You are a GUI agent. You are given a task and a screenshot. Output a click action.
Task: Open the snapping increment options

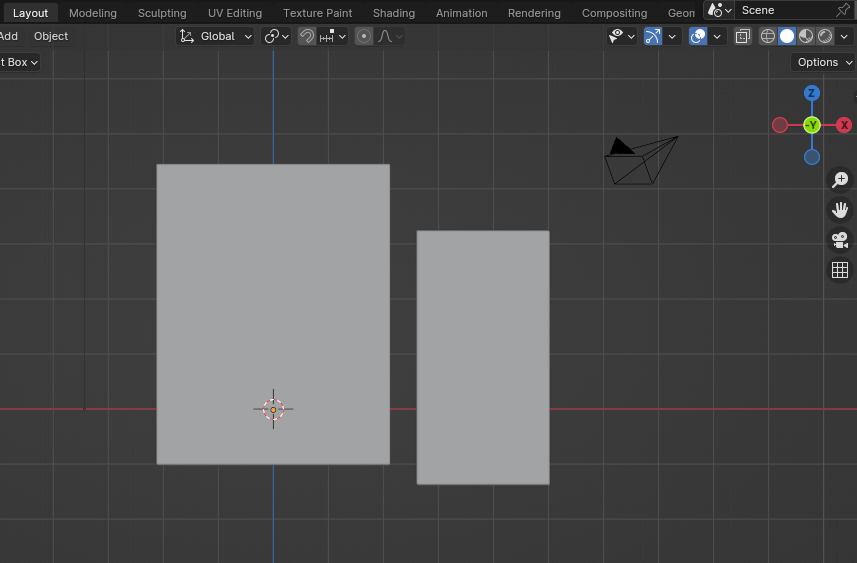click(x=333, y=36)
